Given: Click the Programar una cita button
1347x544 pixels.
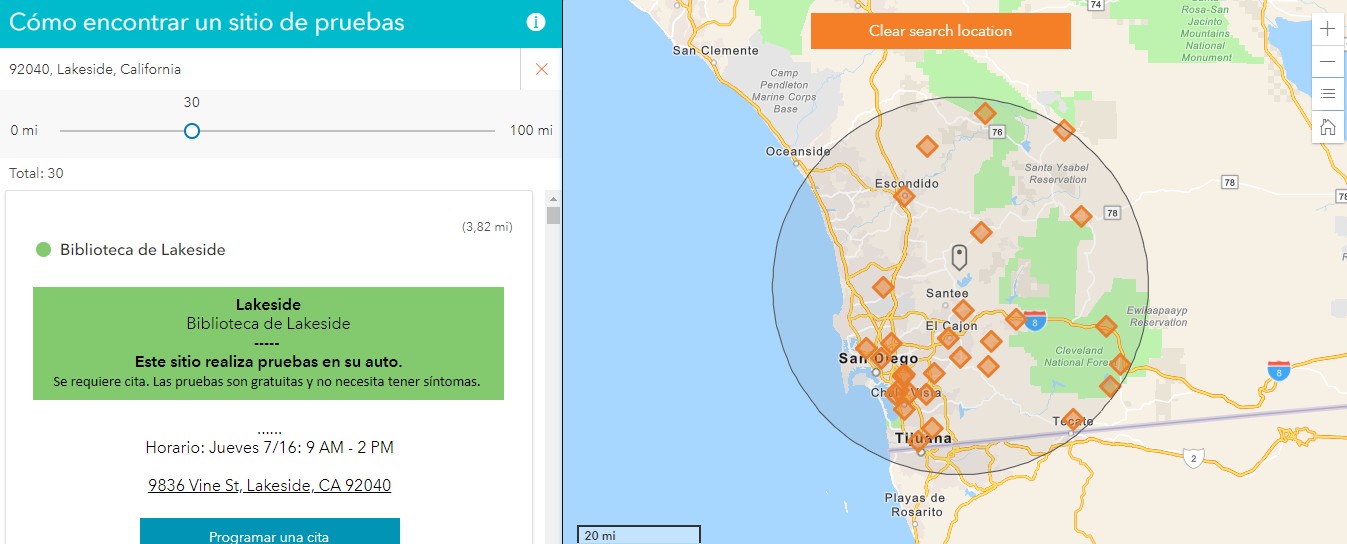Looking at the screenshot, I should [x=269, y=534].
